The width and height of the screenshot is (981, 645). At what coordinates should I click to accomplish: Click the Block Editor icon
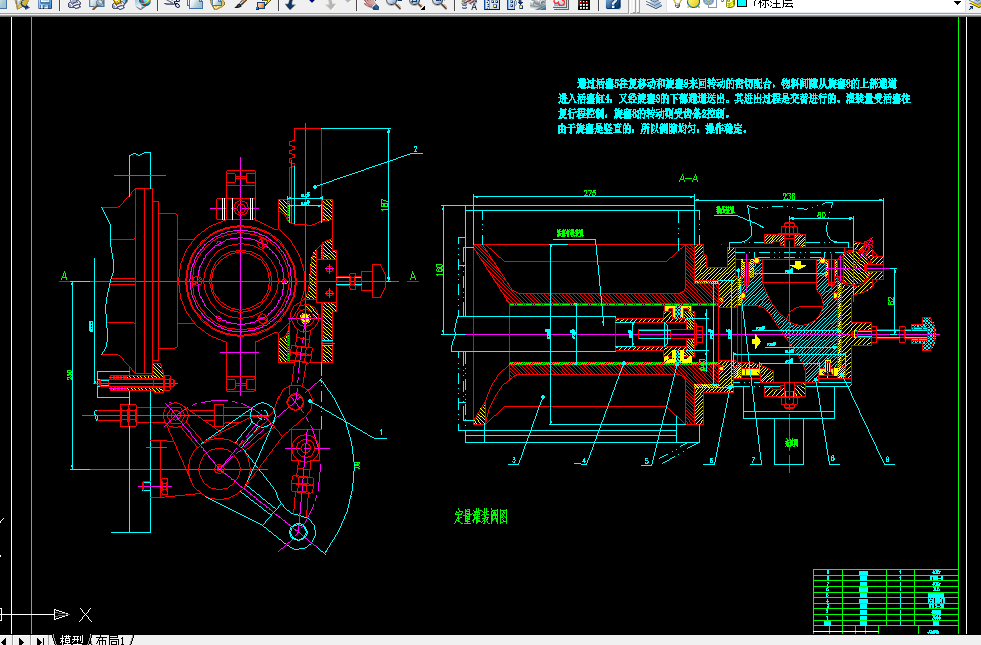[x=263, y=4]
